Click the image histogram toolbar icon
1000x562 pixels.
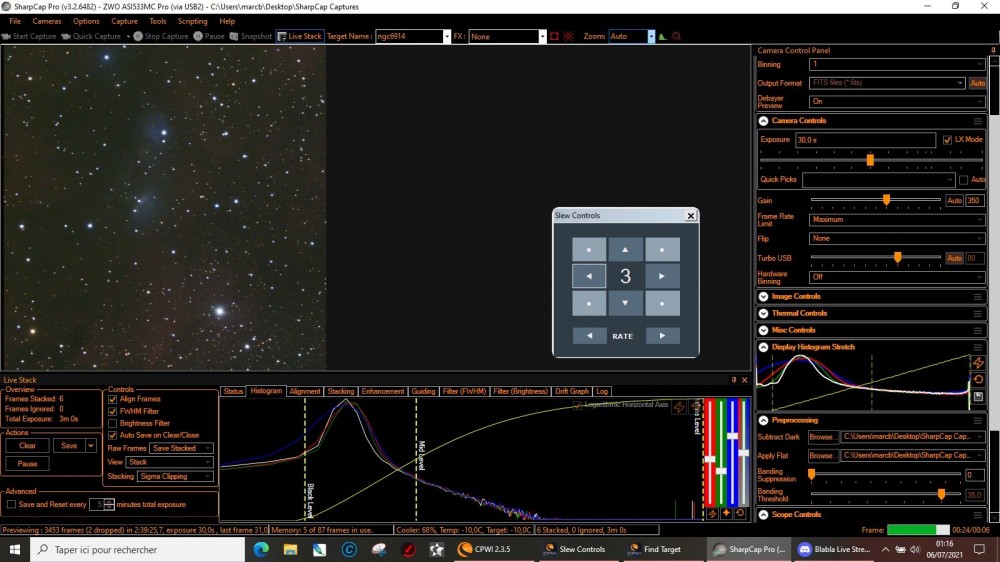point(663,36)
